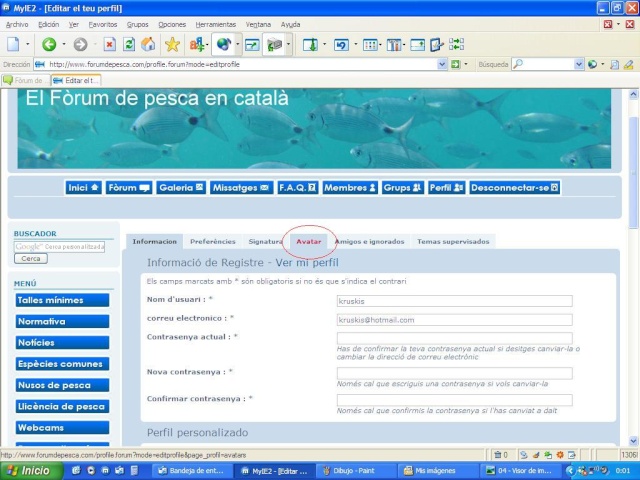Click the Nom d'usuari input field

(454, 301)
